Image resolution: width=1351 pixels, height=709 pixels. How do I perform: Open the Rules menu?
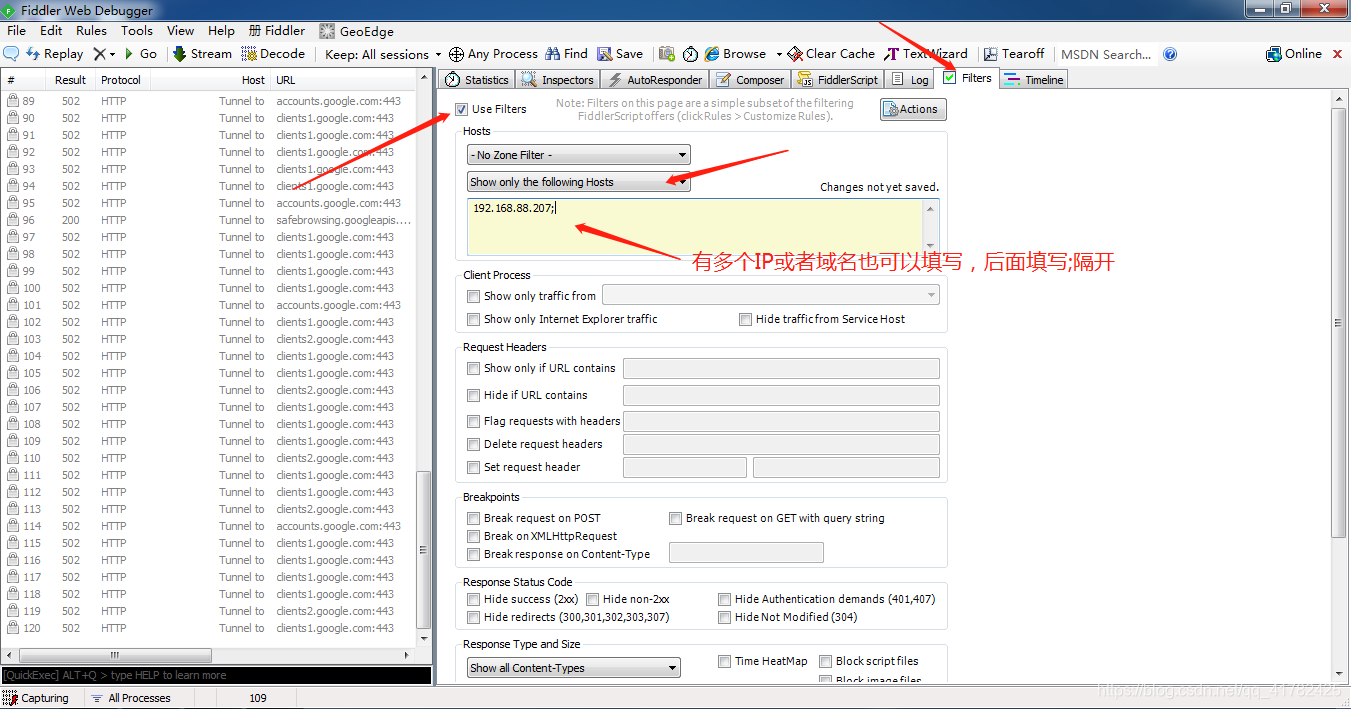tap(91, 31)
